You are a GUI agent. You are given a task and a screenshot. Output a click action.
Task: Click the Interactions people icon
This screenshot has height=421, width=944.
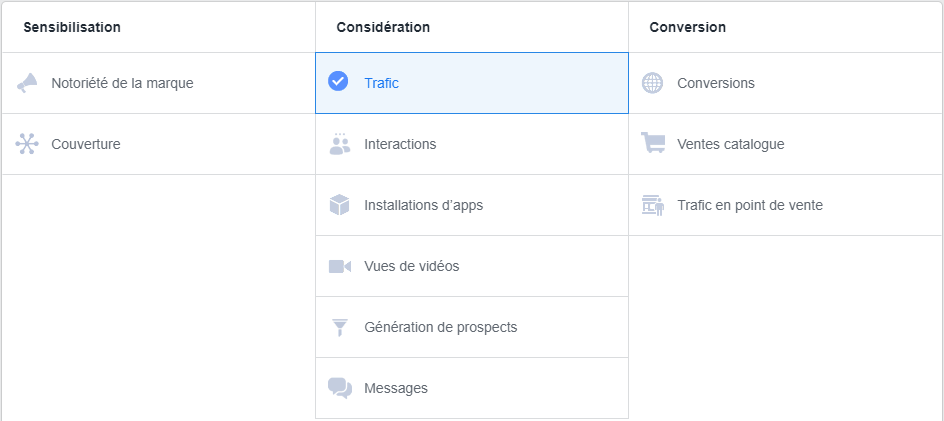[x=340, y=144]
